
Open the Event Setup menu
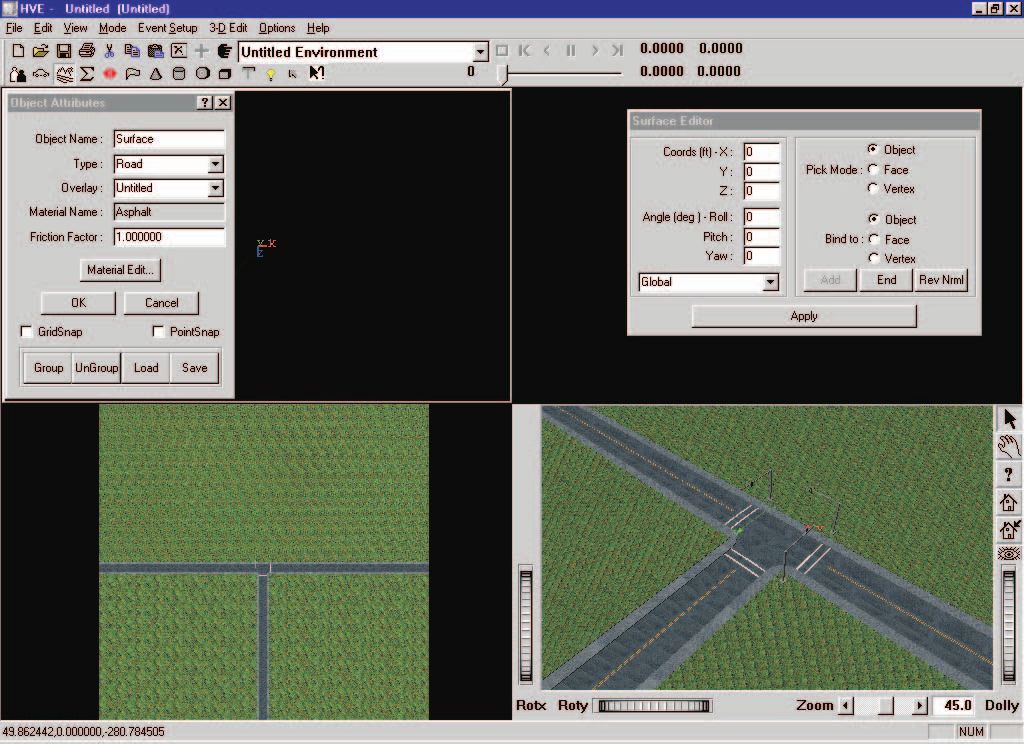[x=167, y=28]
